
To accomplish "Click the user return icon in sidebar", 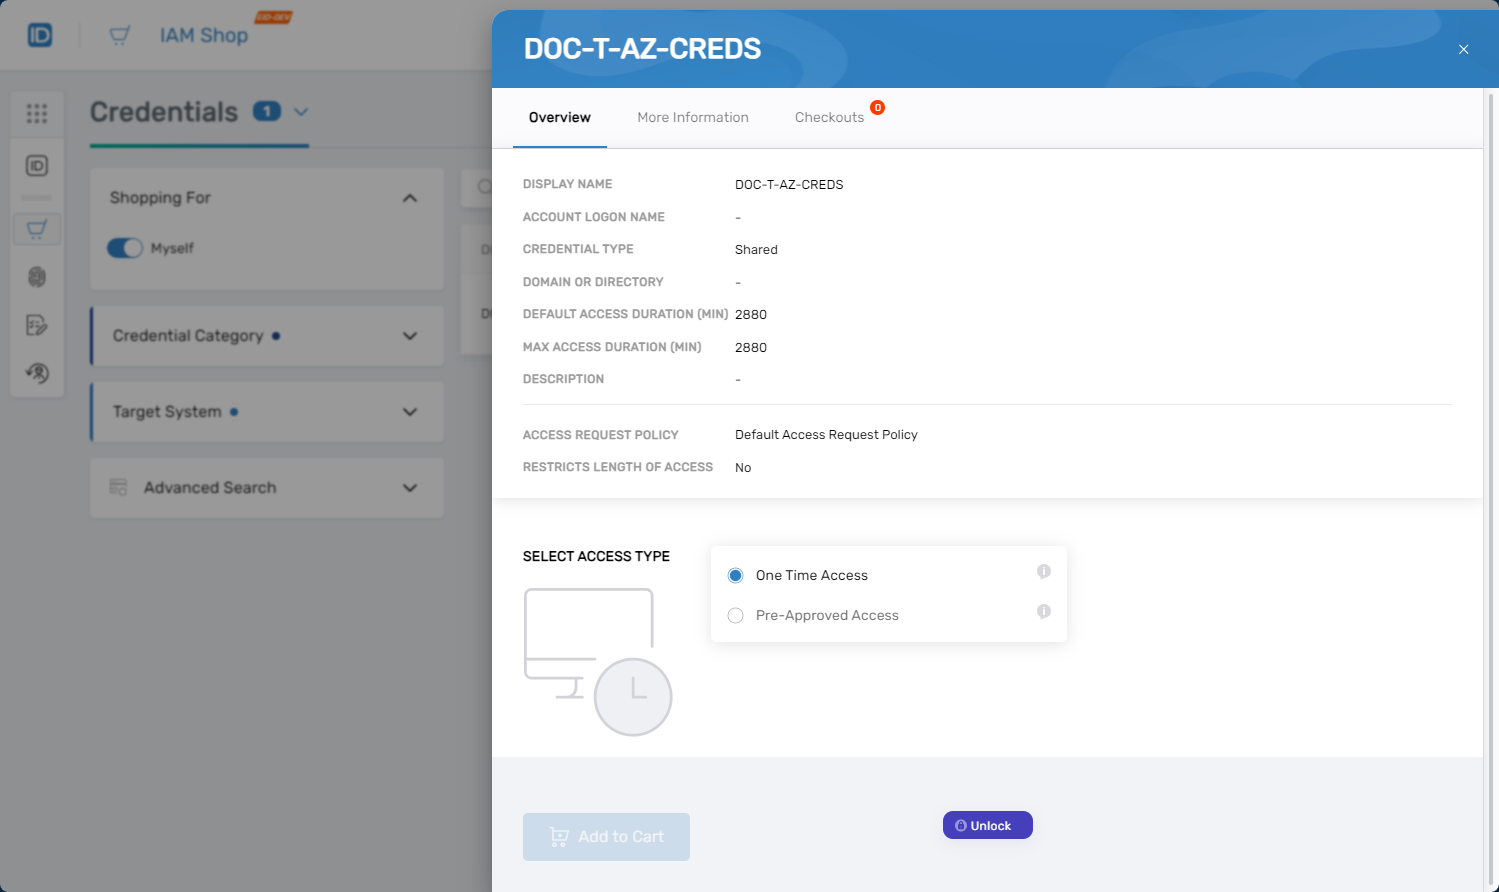I will [x=37, y=373].
